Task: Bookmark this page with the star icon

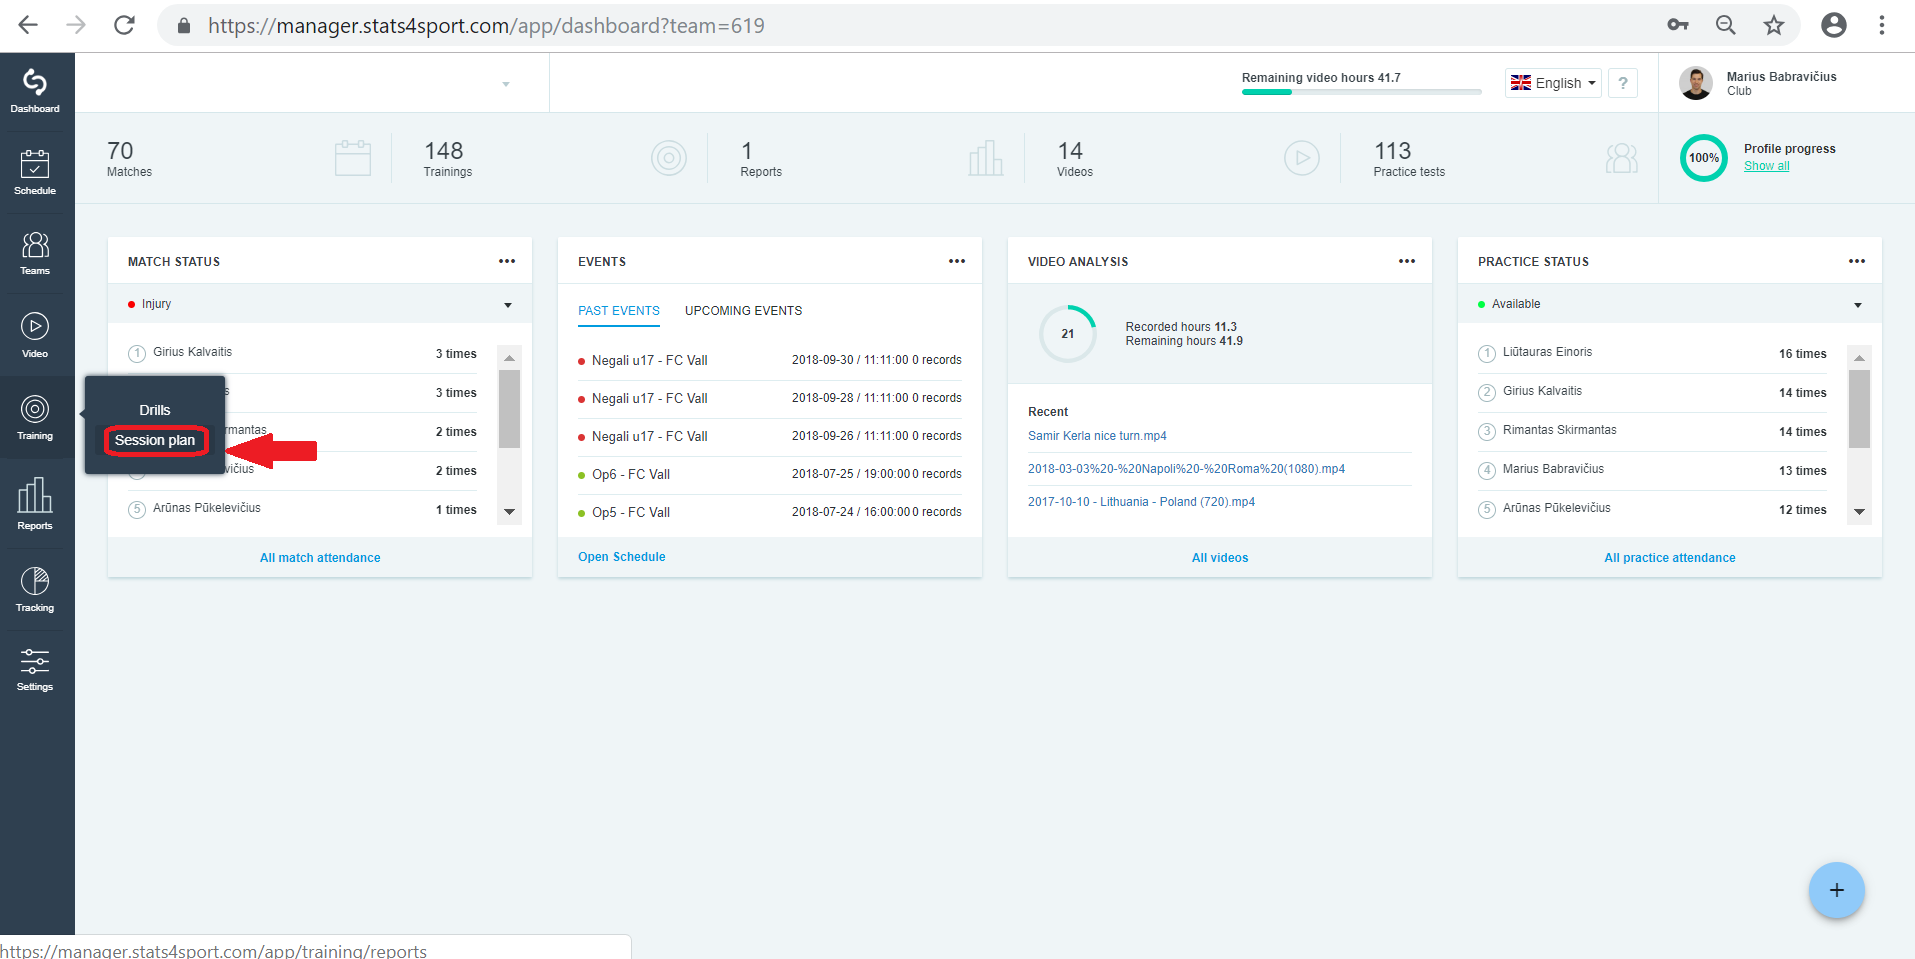Action: pos(1774,25)
